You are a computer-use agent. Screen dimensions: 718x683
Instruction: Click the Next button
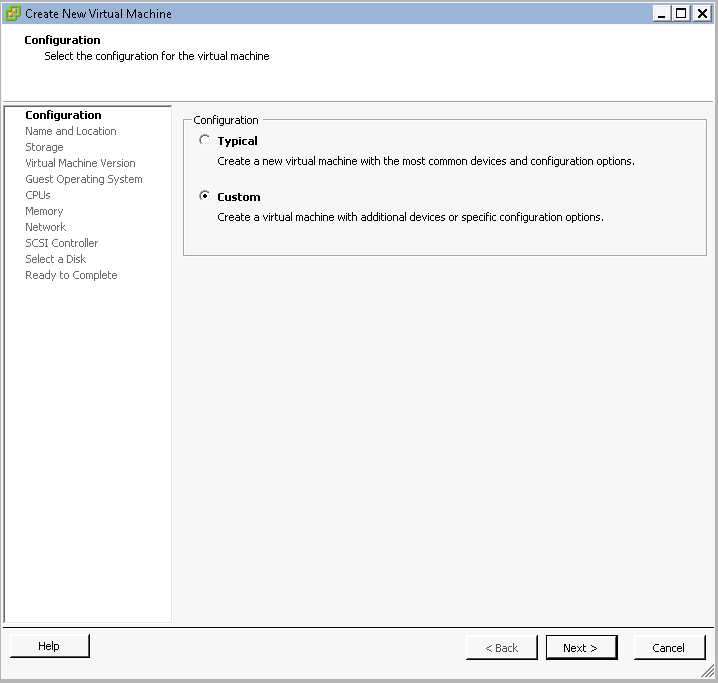click(x=581, y=648)
